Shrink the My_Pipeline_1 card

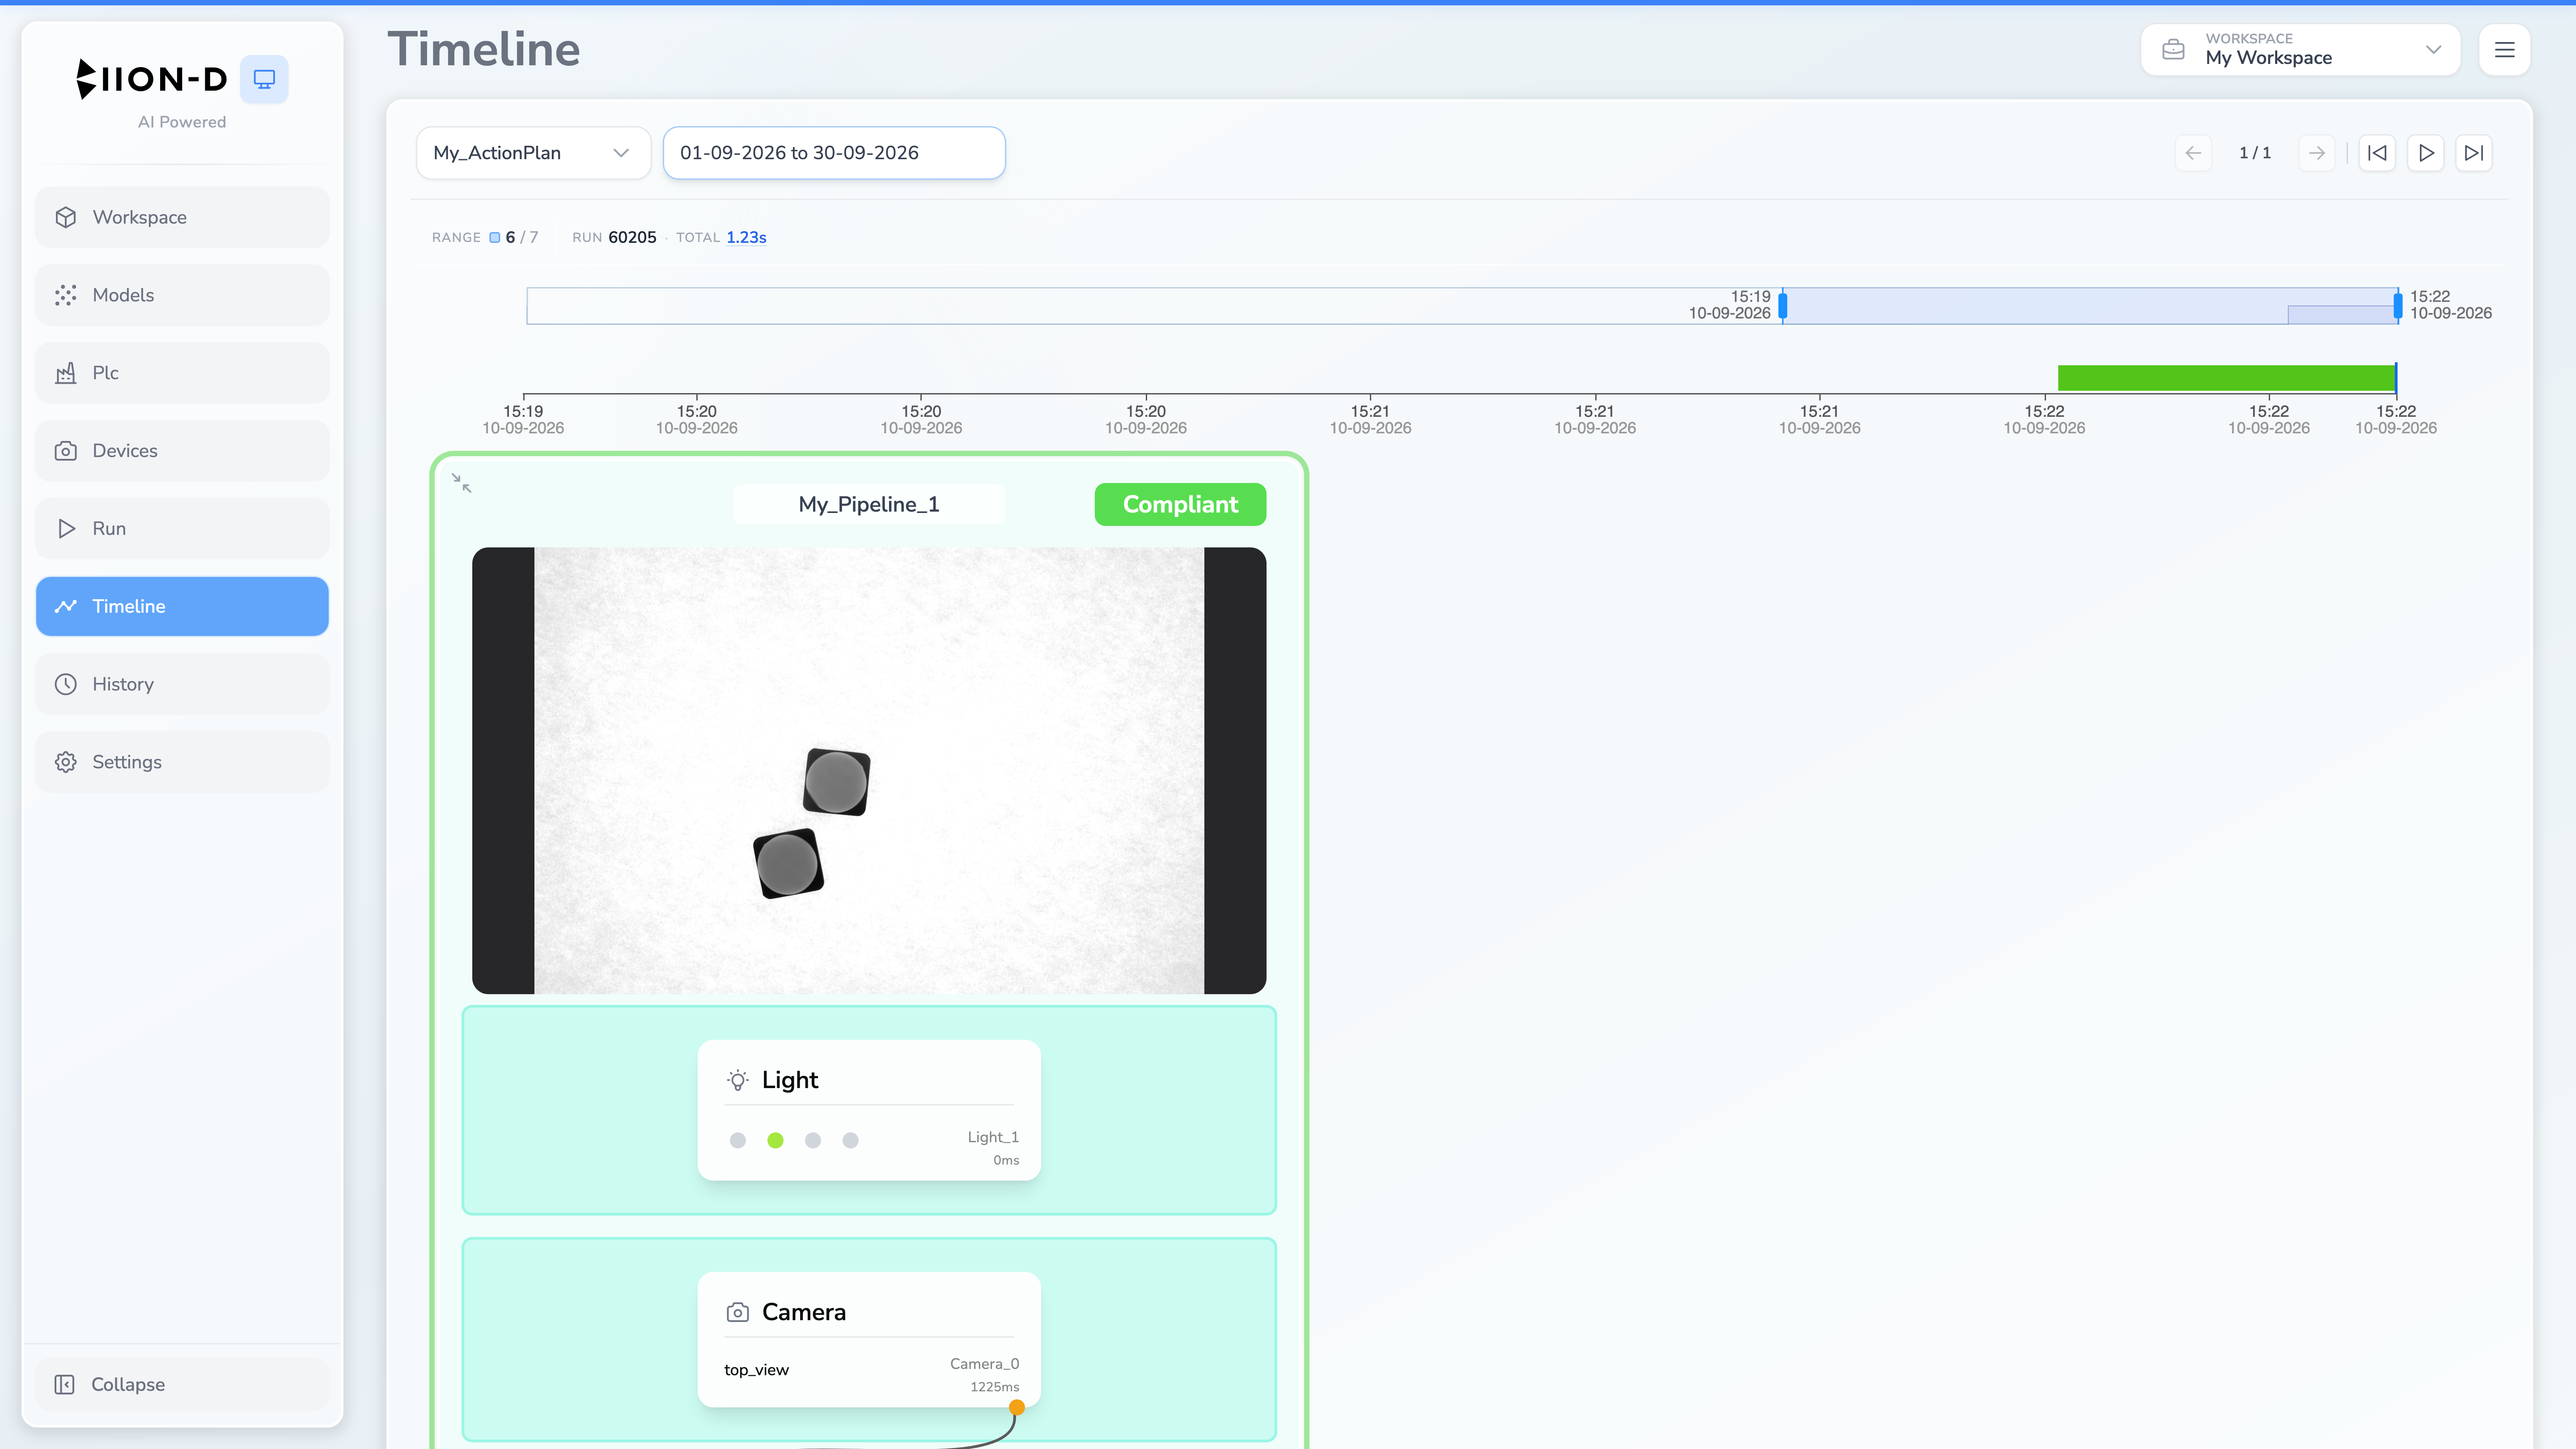point(461,483)
